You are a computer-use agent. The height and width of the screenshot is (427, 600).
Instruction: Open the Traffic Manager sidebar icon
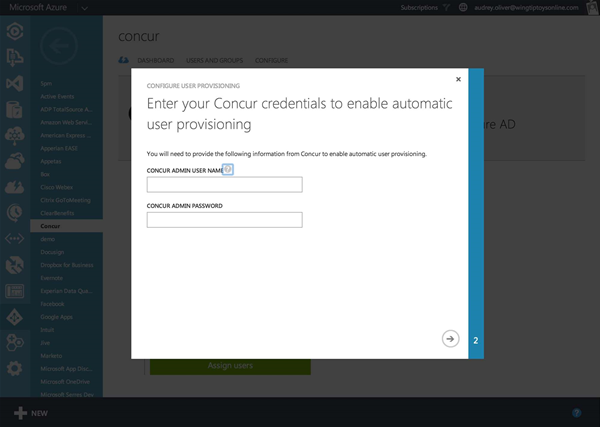(15, 265)
